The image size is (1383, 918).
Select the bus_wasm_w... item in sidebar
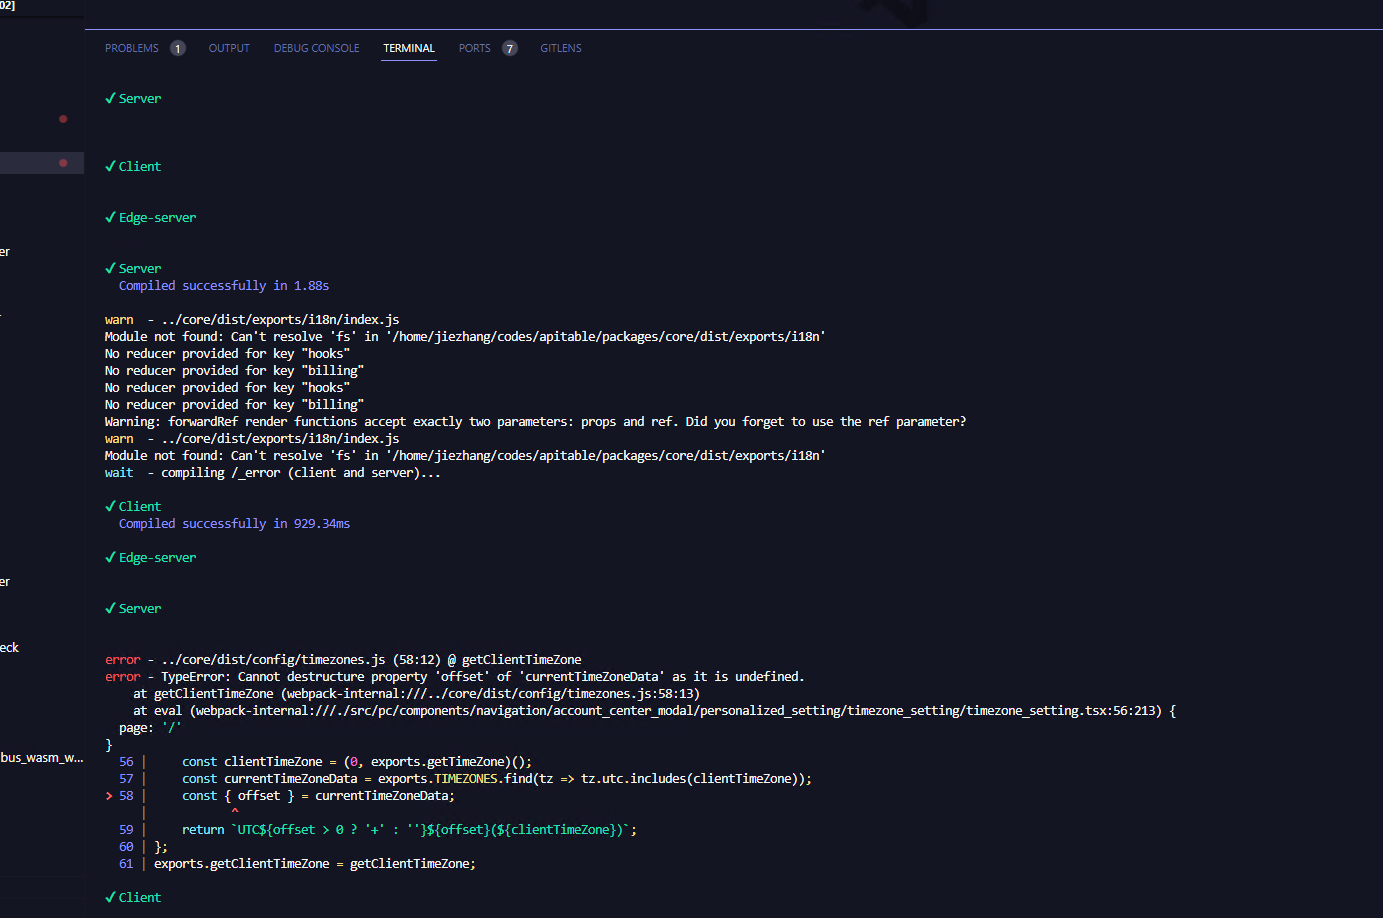coord(40,757)
